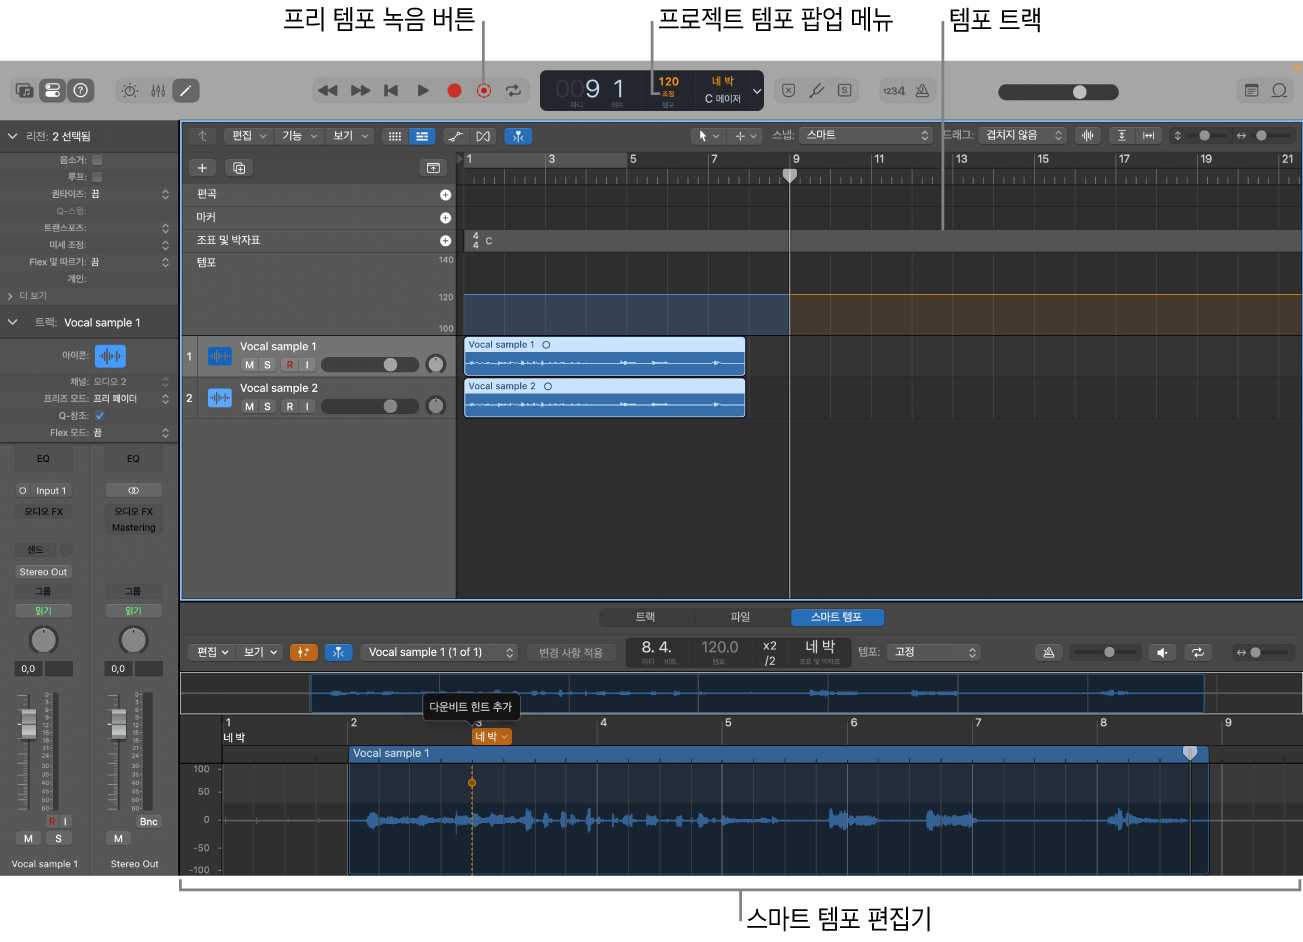
Task: Open Quick Help question mark icon
Action: (x=81, y=91)
